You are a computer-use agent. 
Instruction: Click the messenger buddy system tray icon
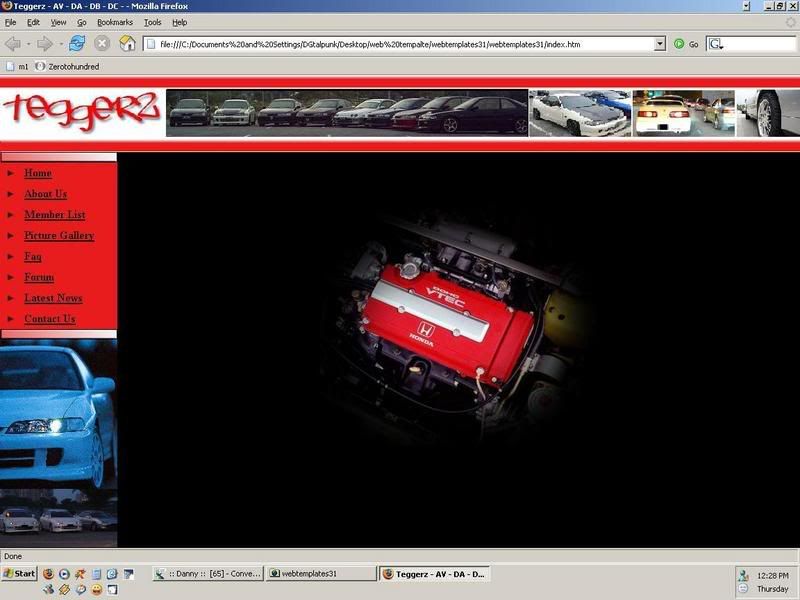744,576
